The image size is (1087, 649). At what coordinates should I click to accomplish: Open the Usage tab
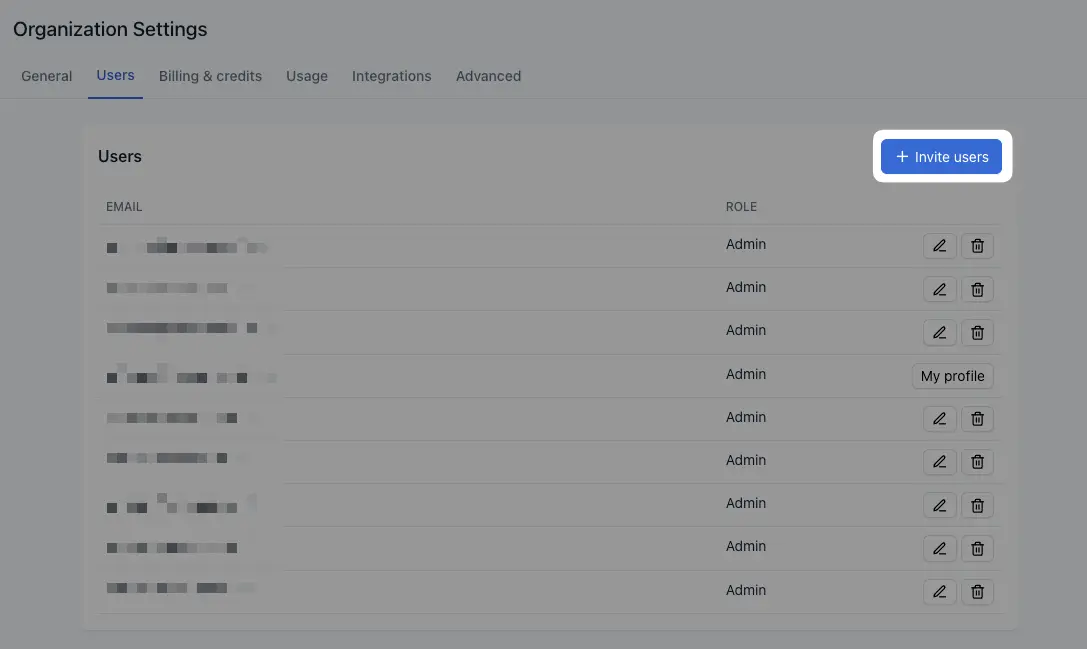(x=307, y=76)
